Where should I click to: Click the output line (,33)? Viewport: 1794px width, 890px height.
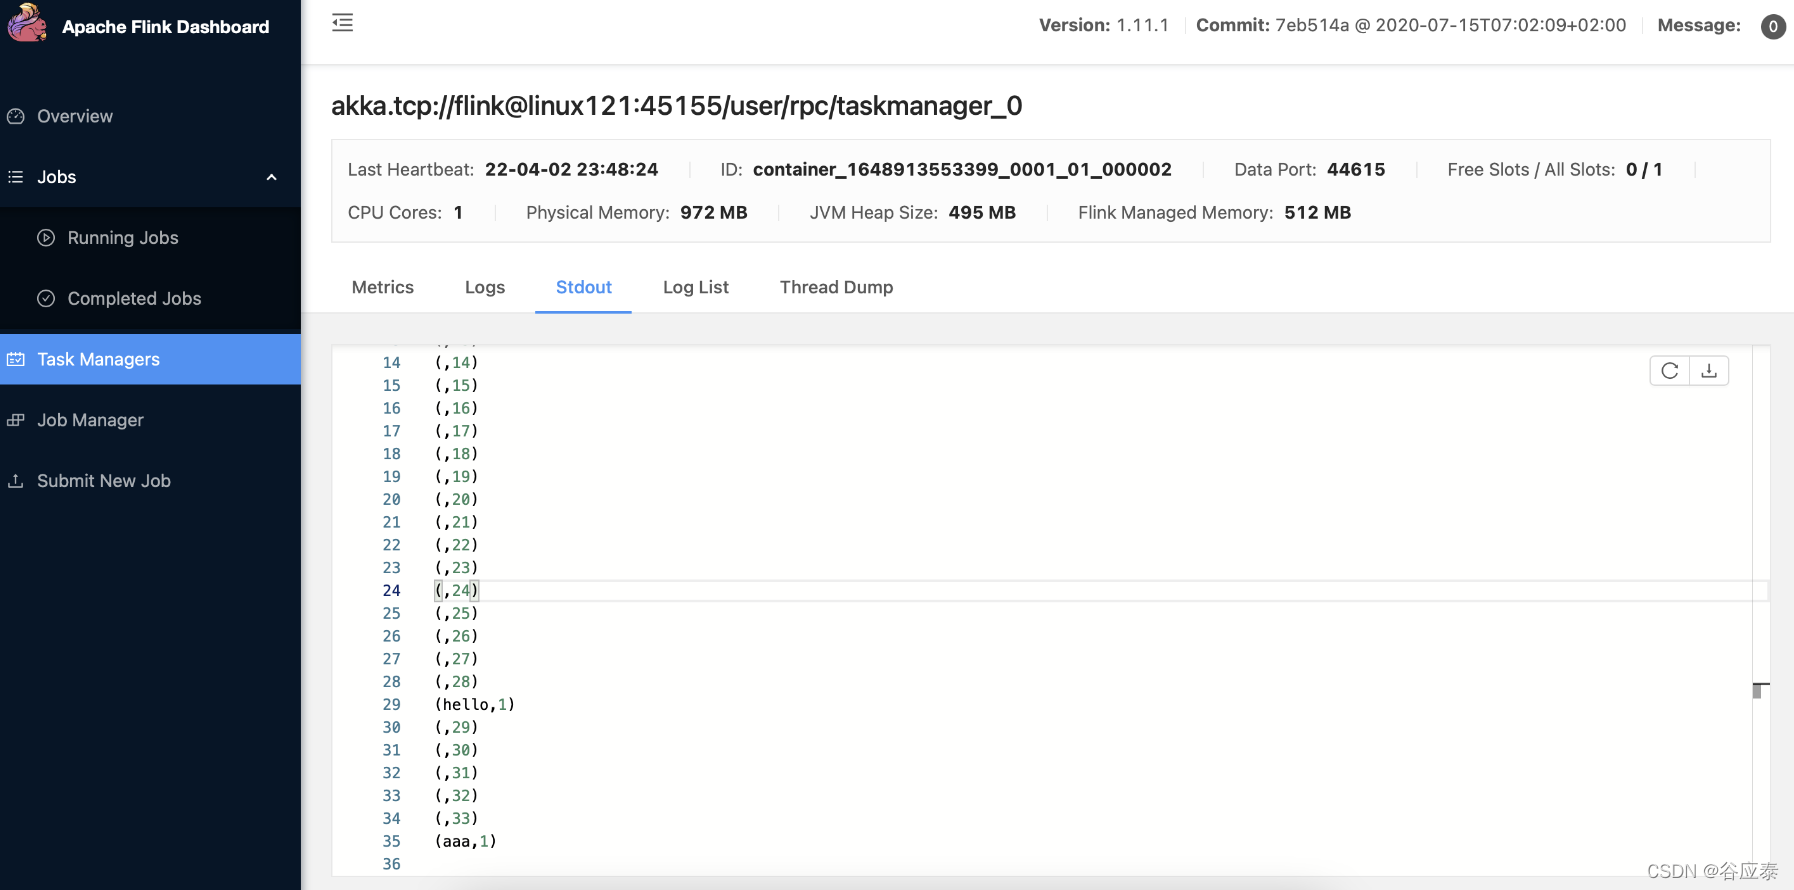pos(457,819)
